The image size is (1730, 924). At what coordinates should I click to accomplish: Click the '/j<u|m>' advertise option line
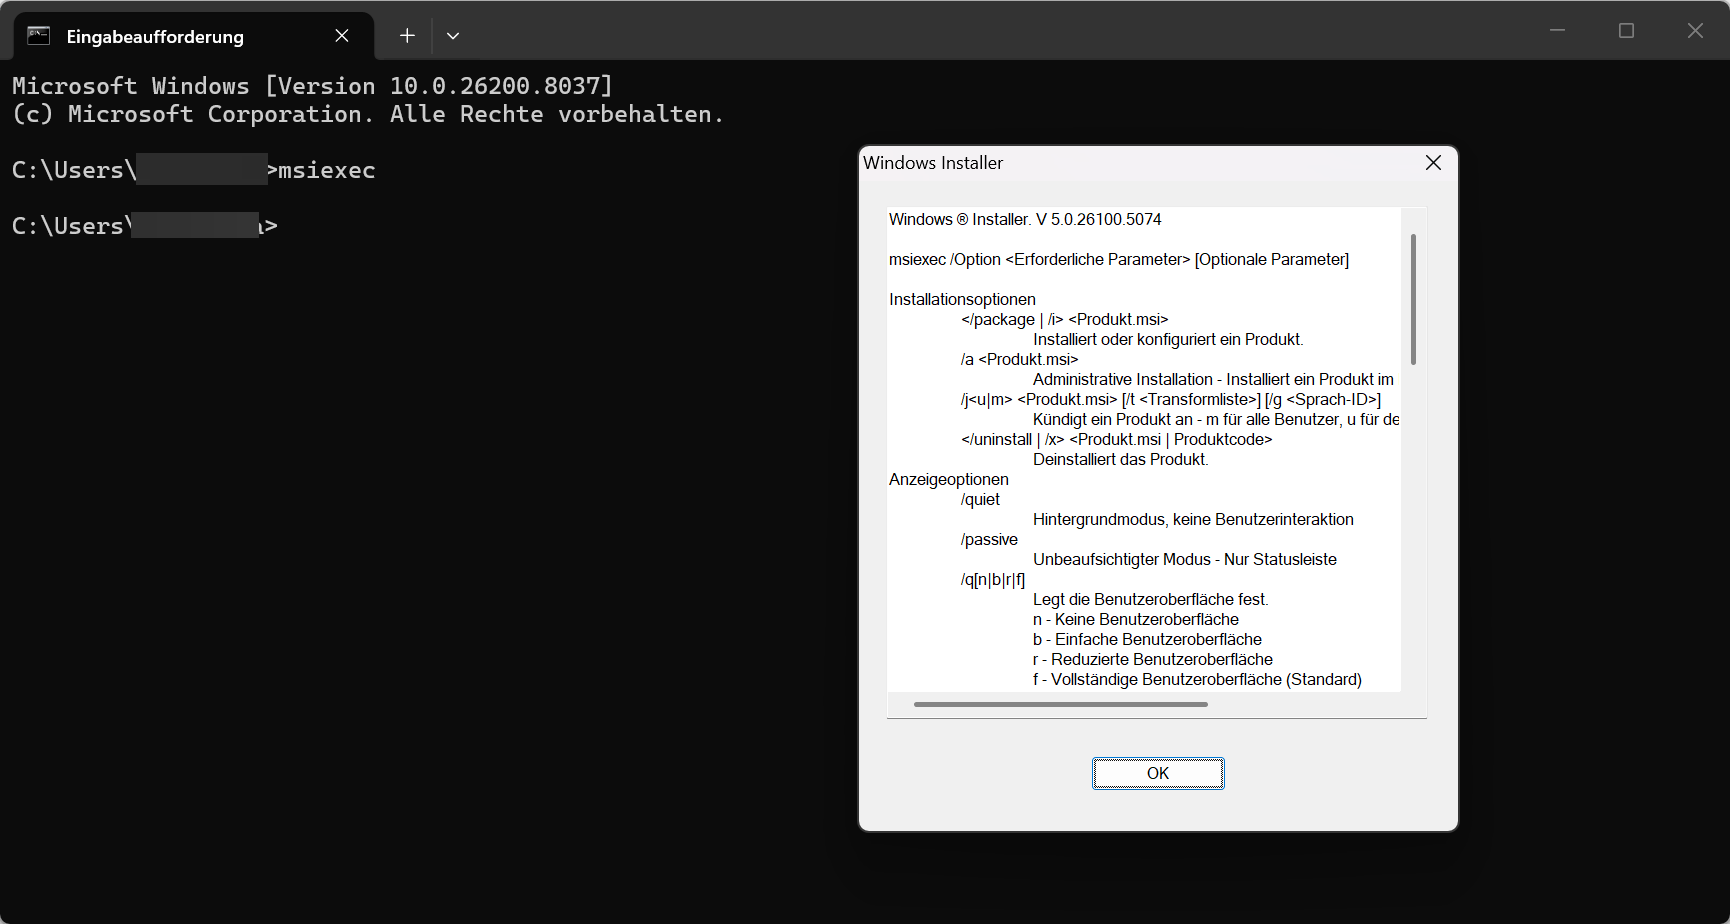(x=1171, y=399)
